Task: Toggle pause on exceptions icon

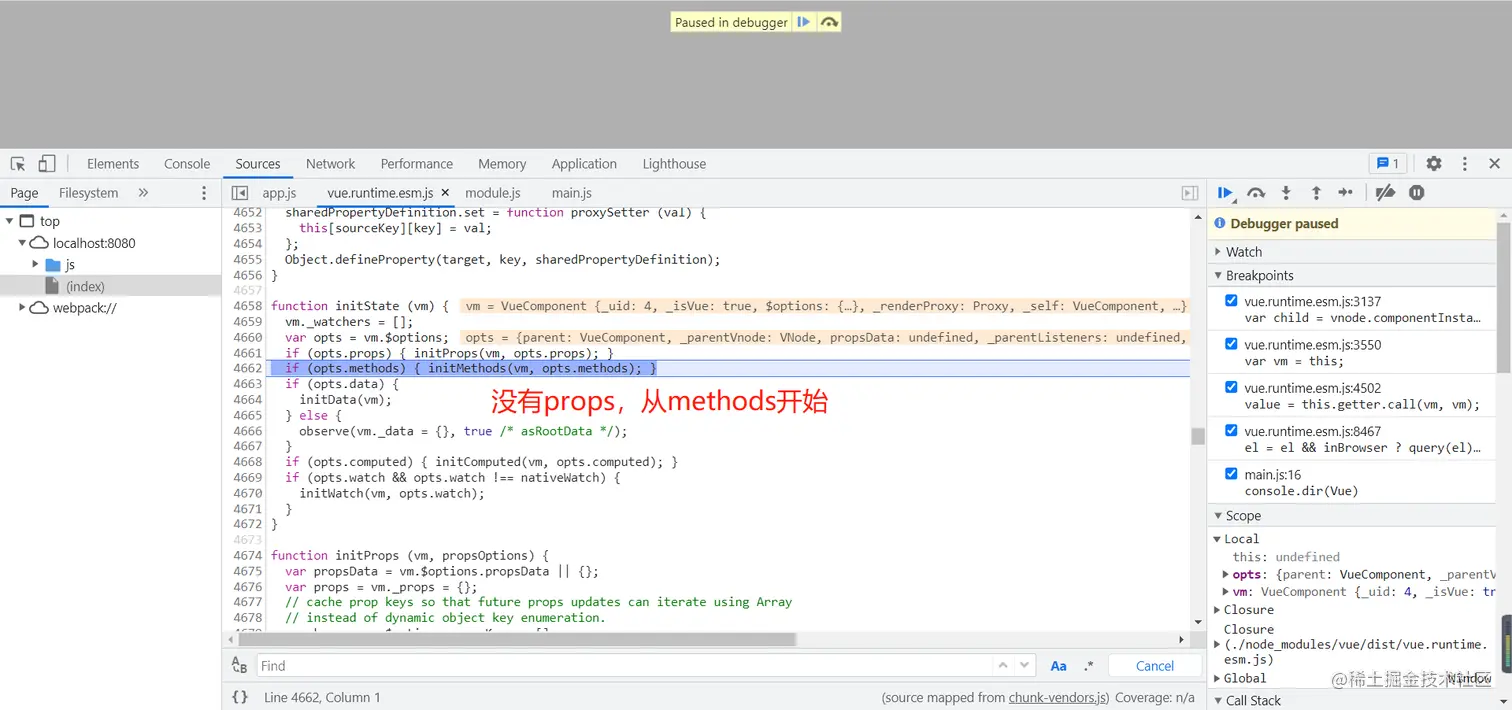Action: (x=1417, y=193)
